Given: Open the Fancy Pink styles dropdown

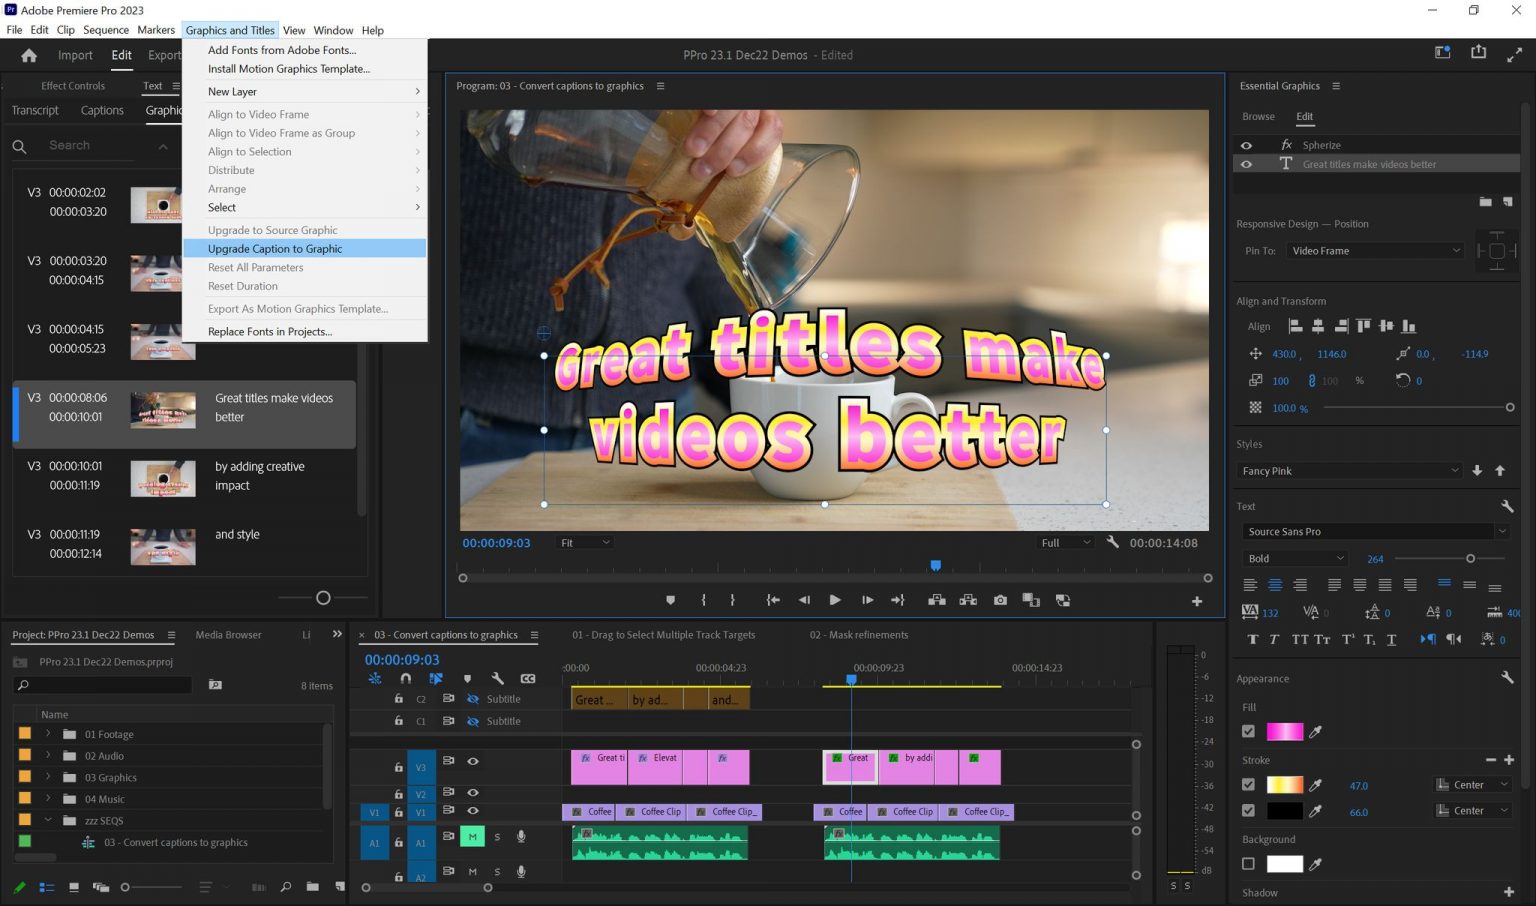Looking at the screenshot, I should [x=1348, y=470].
